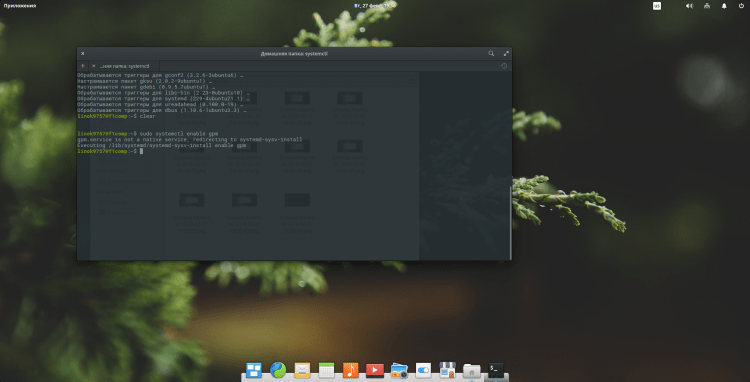Click the line mentioning libc-bin triggers
This screenshot has width=750, height=382.
tap(164, 93)
